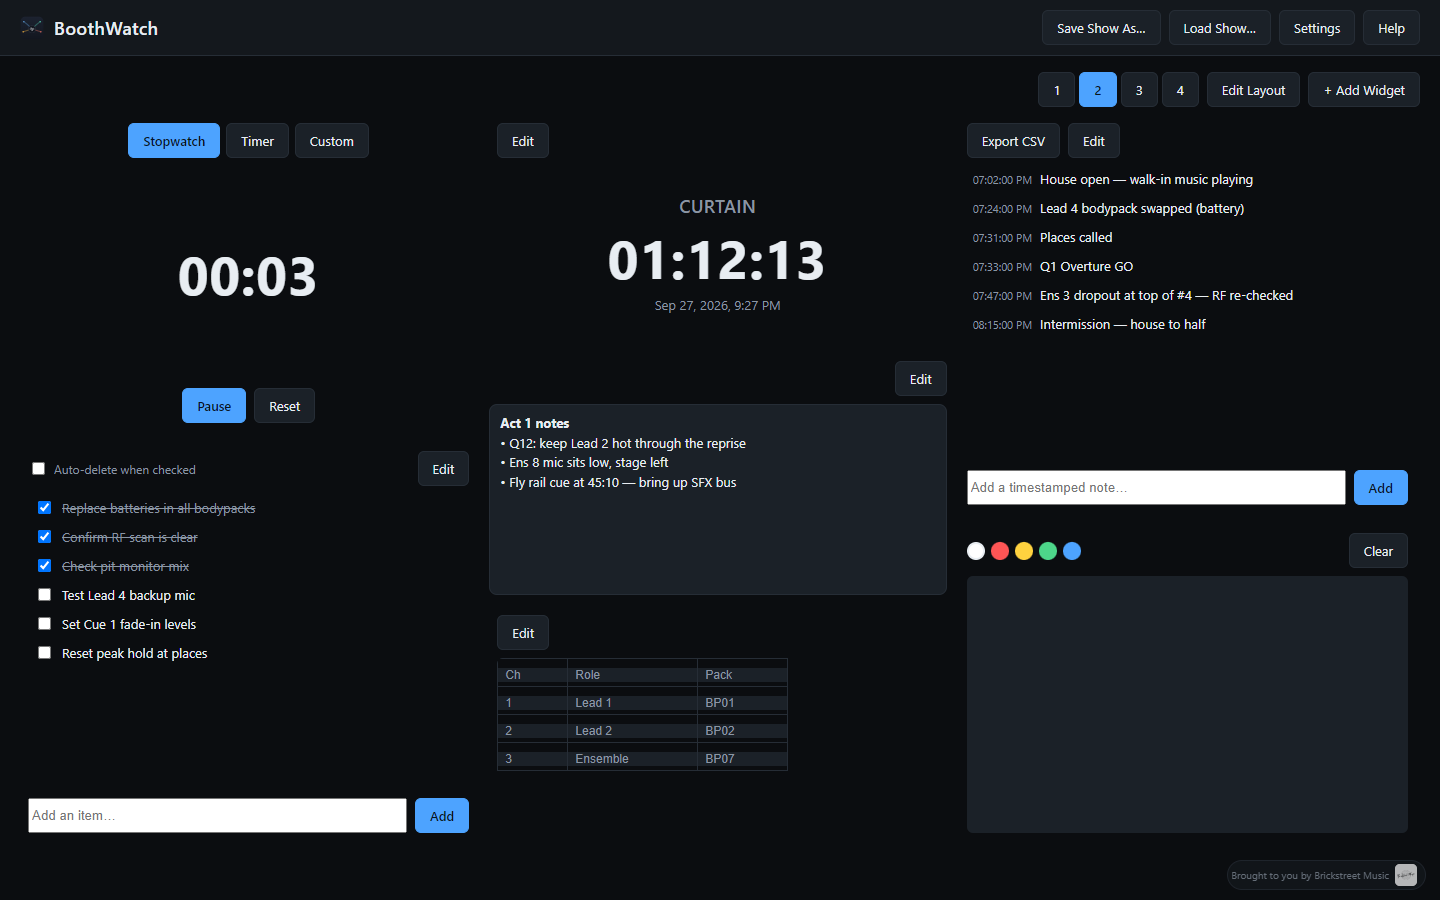This screenshot has height=900, width=1440.
Task: Select the blue color swatch
Action: click(1072, 551)
